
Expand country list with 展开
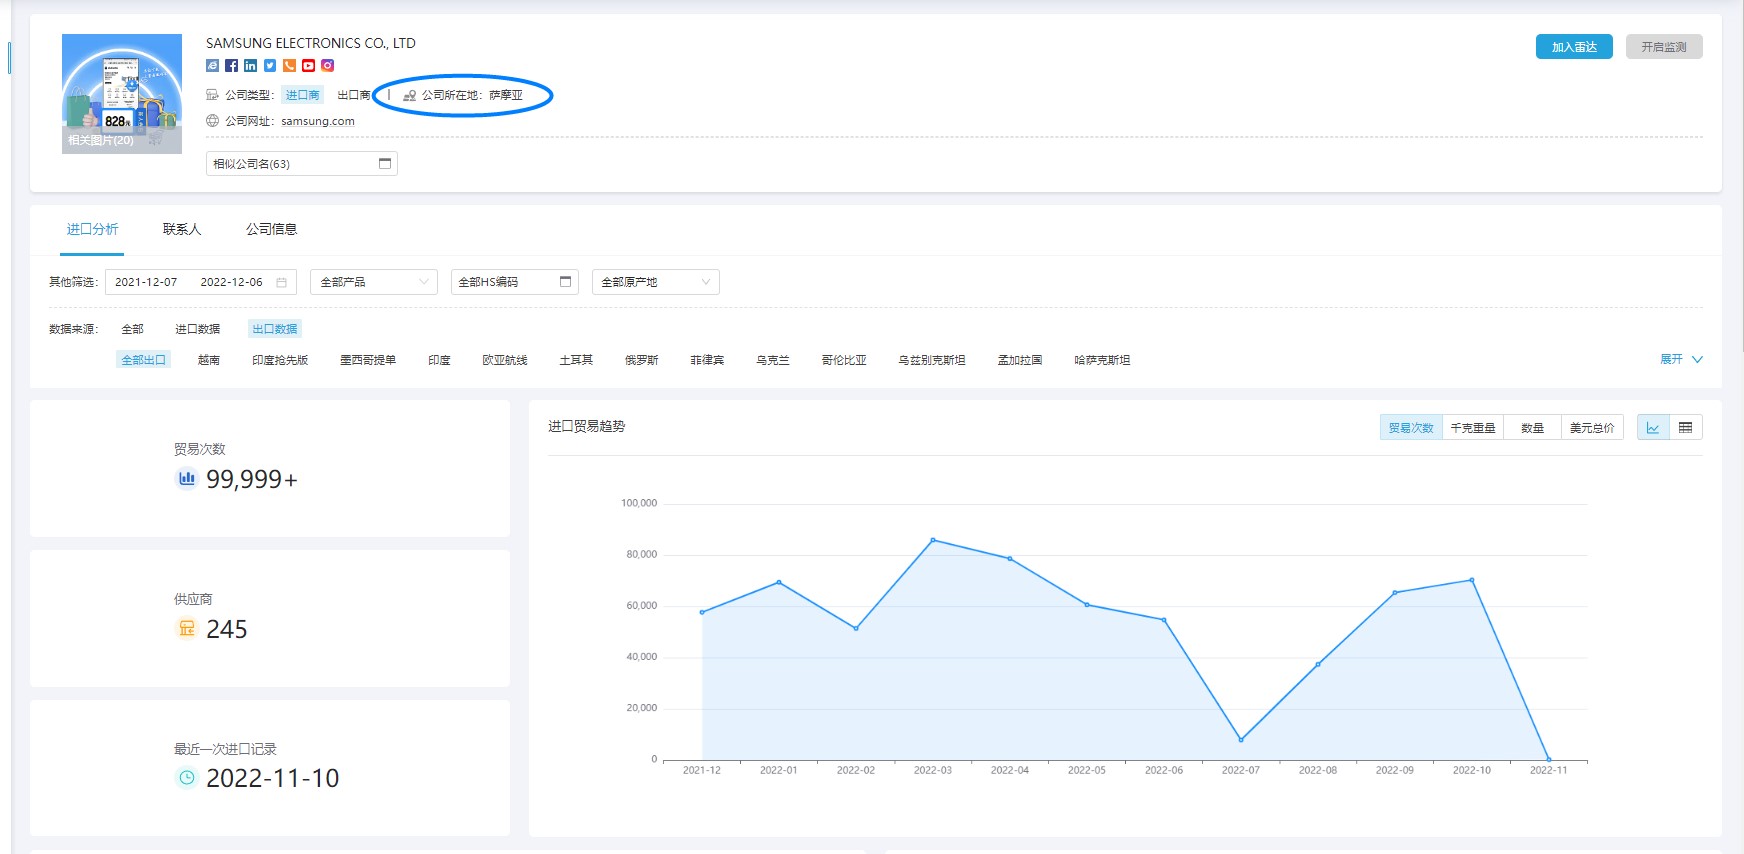click(1681, 359)
